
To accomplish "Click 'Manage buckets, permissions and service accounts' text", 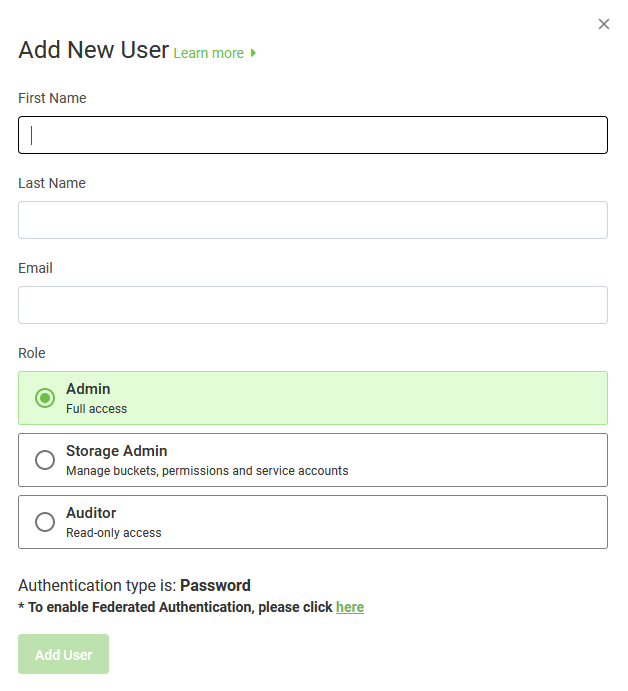I will pos(207,471).
